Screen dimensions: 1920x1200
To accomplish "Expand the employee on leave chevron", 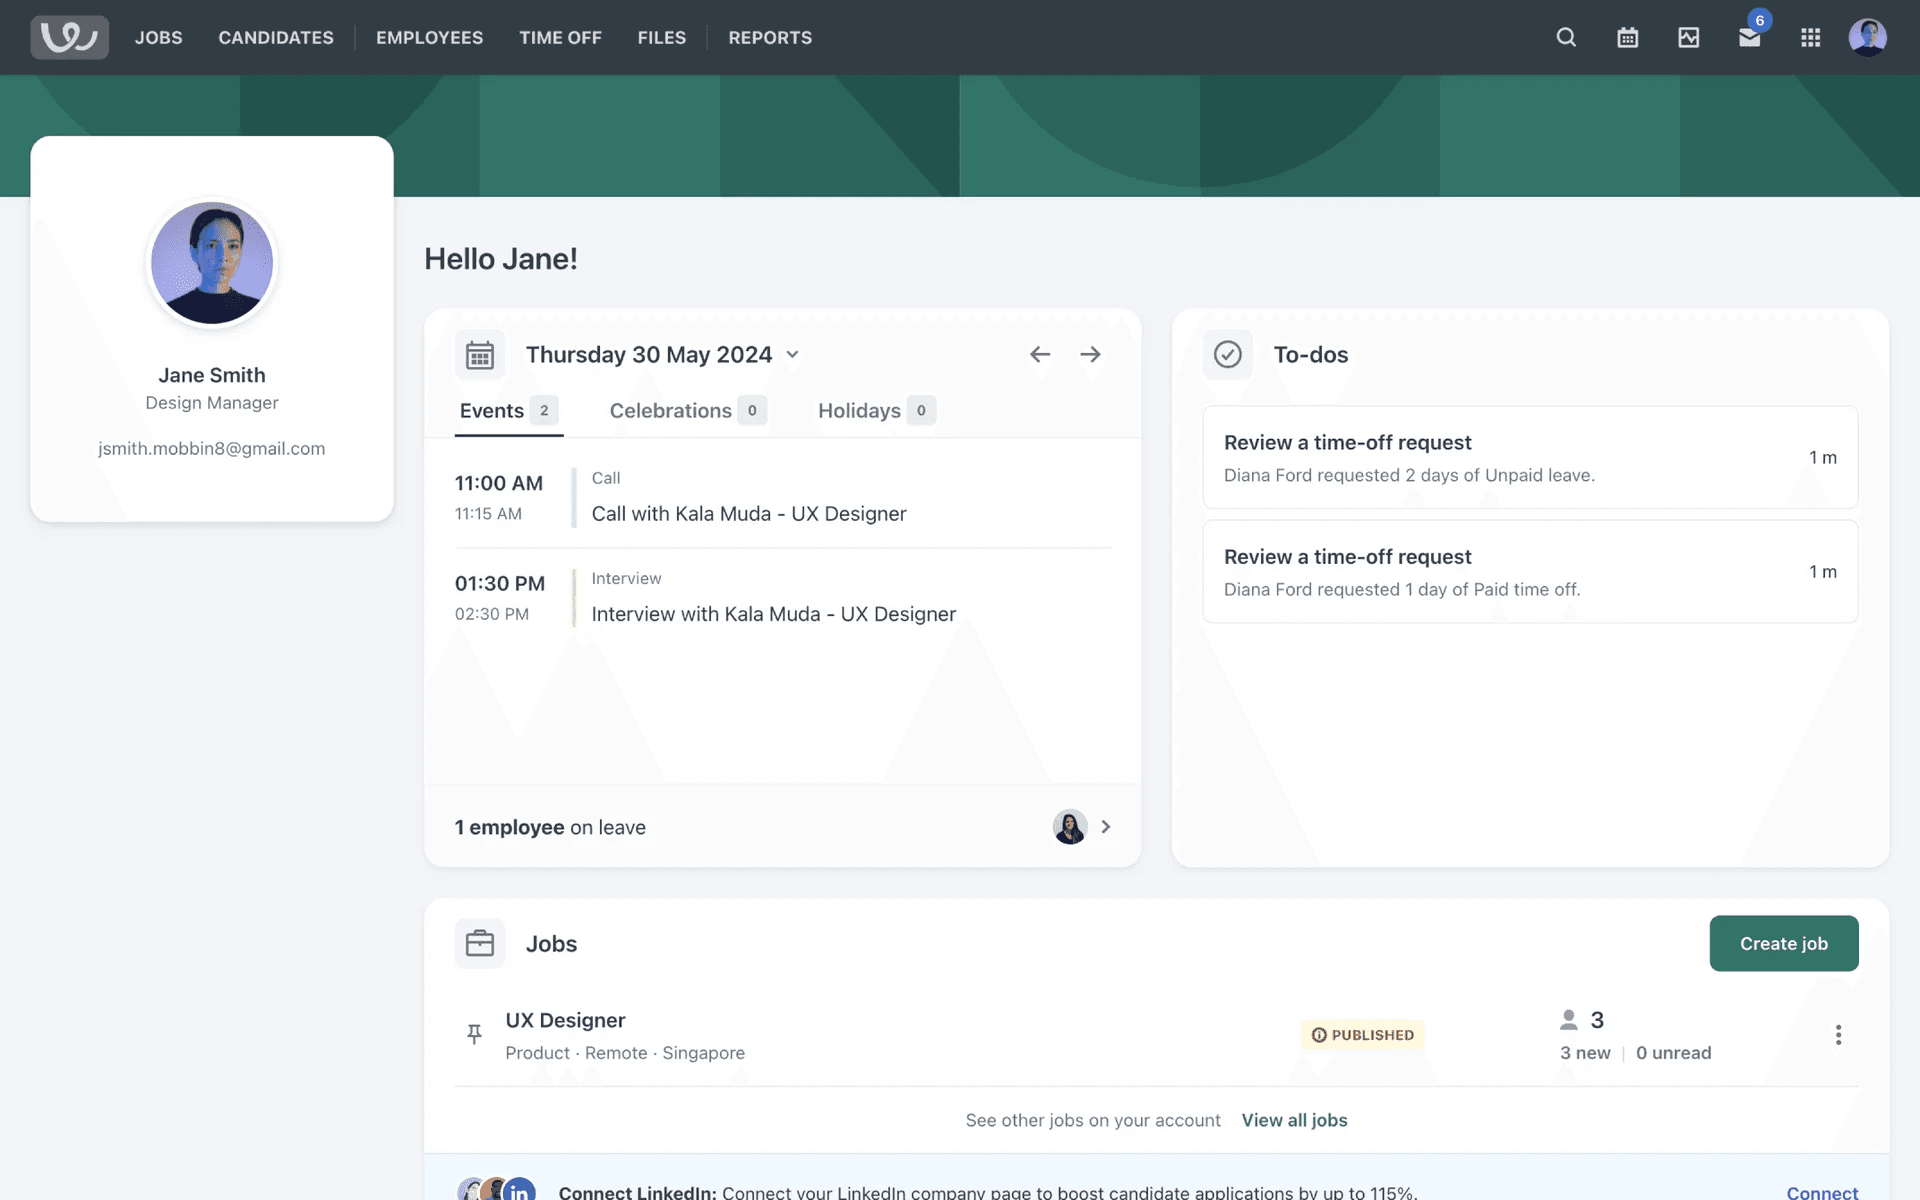I will point(1105,827).
